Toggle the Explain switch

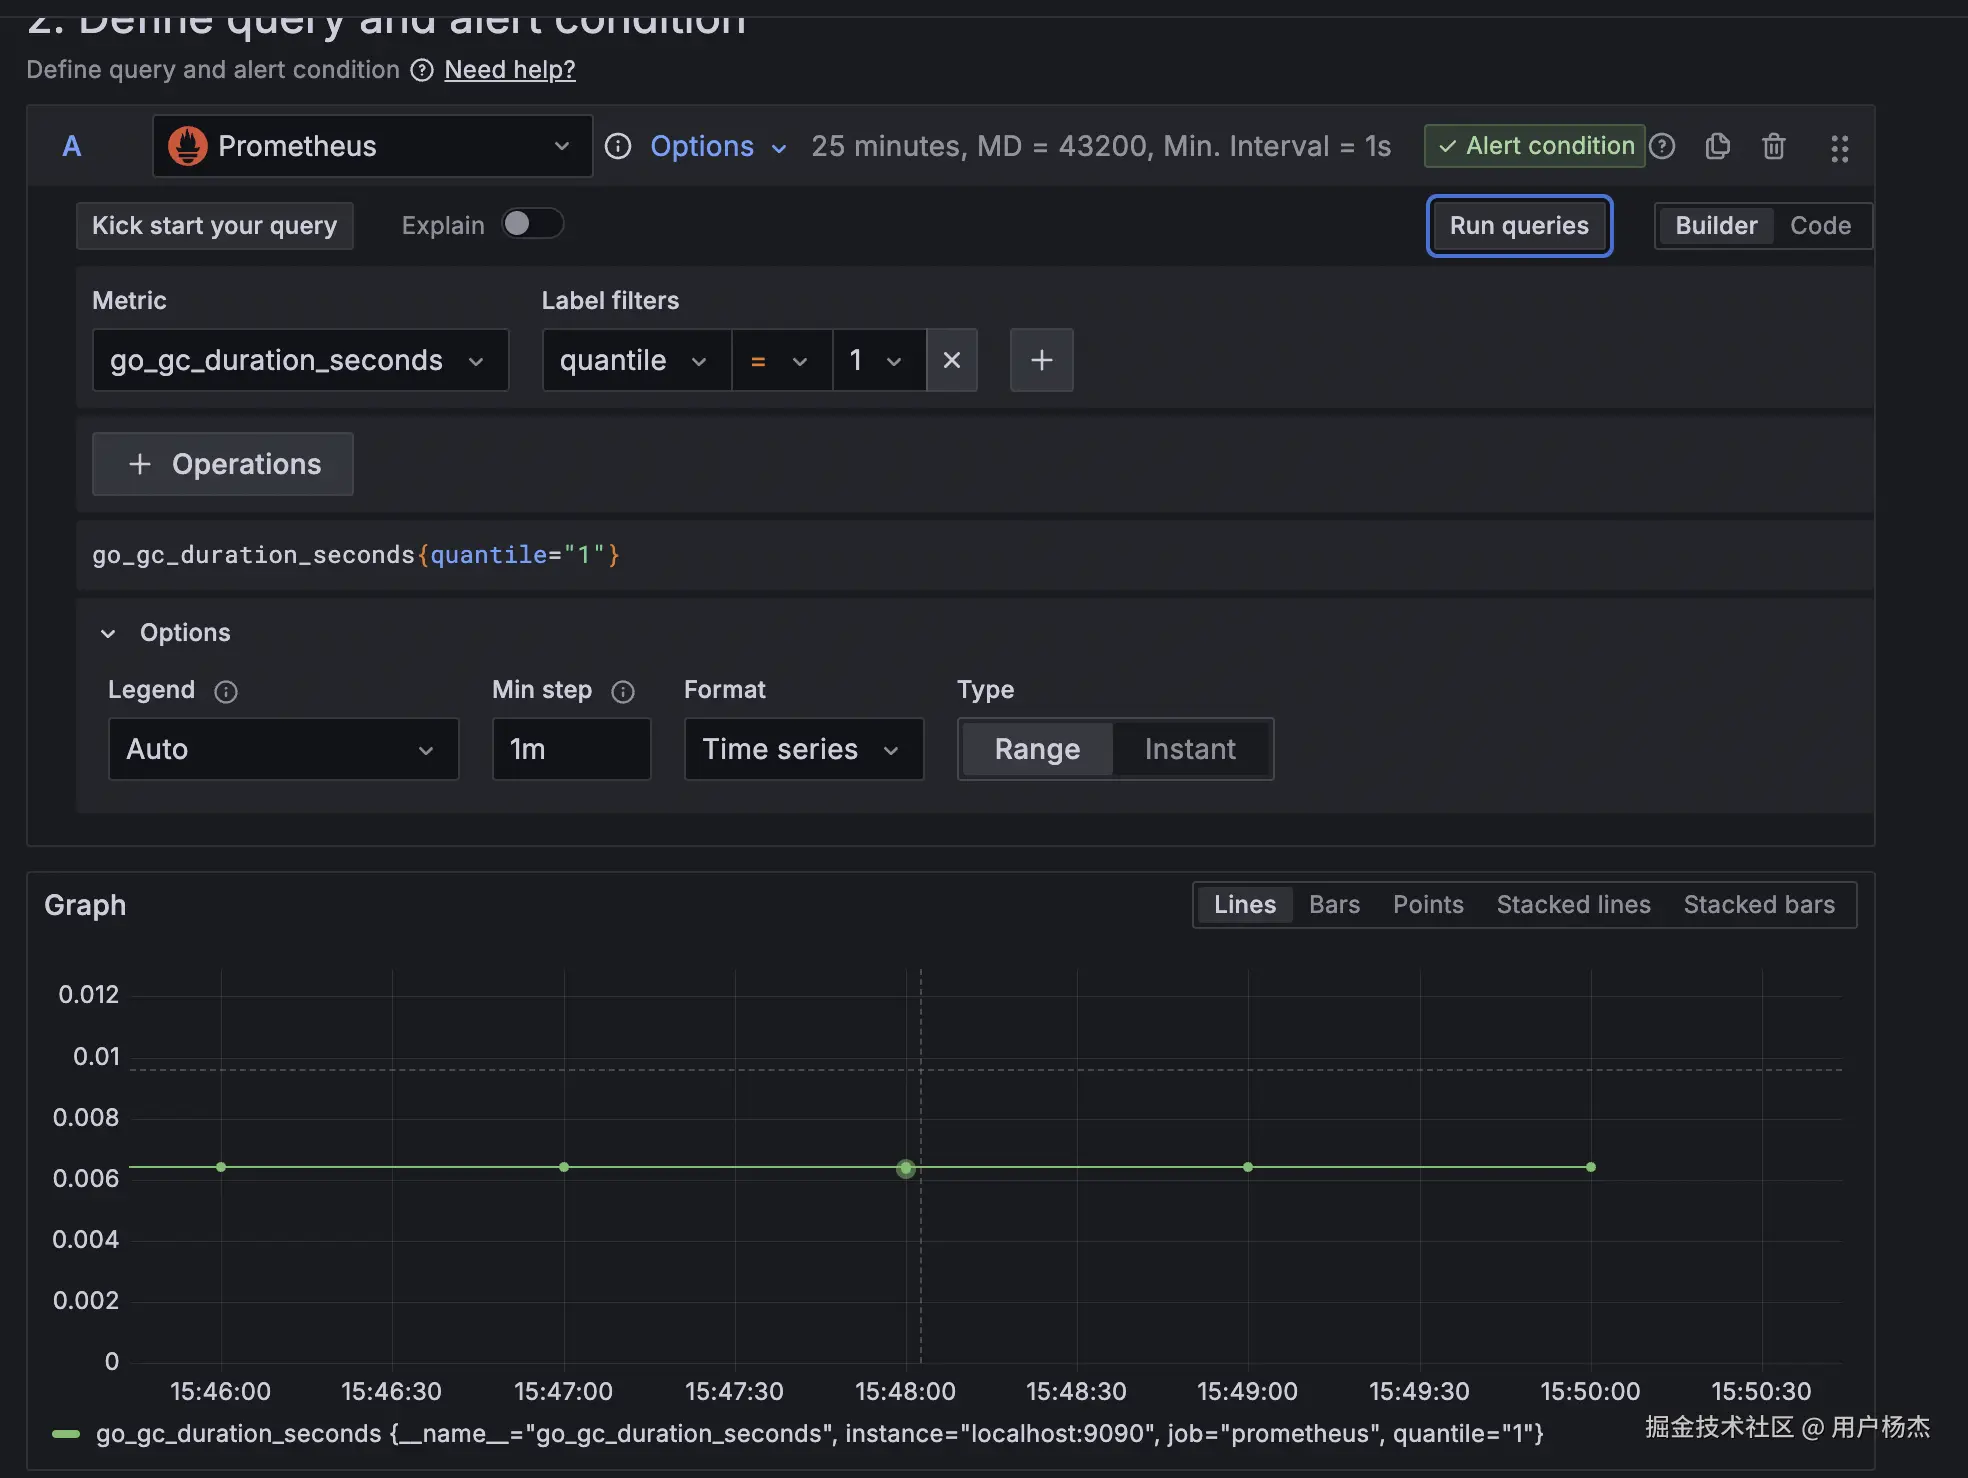click(532, 224)
